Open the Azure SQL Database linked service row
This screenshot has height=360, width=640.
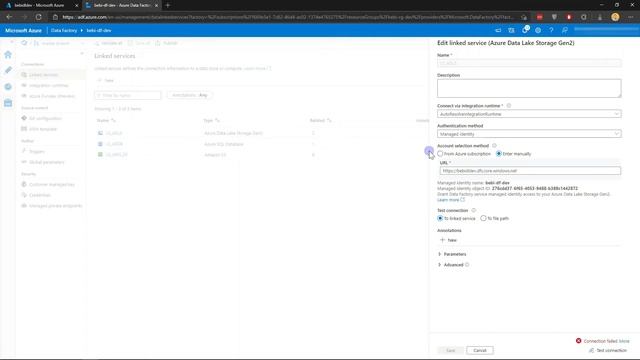[x=261, y=144]
